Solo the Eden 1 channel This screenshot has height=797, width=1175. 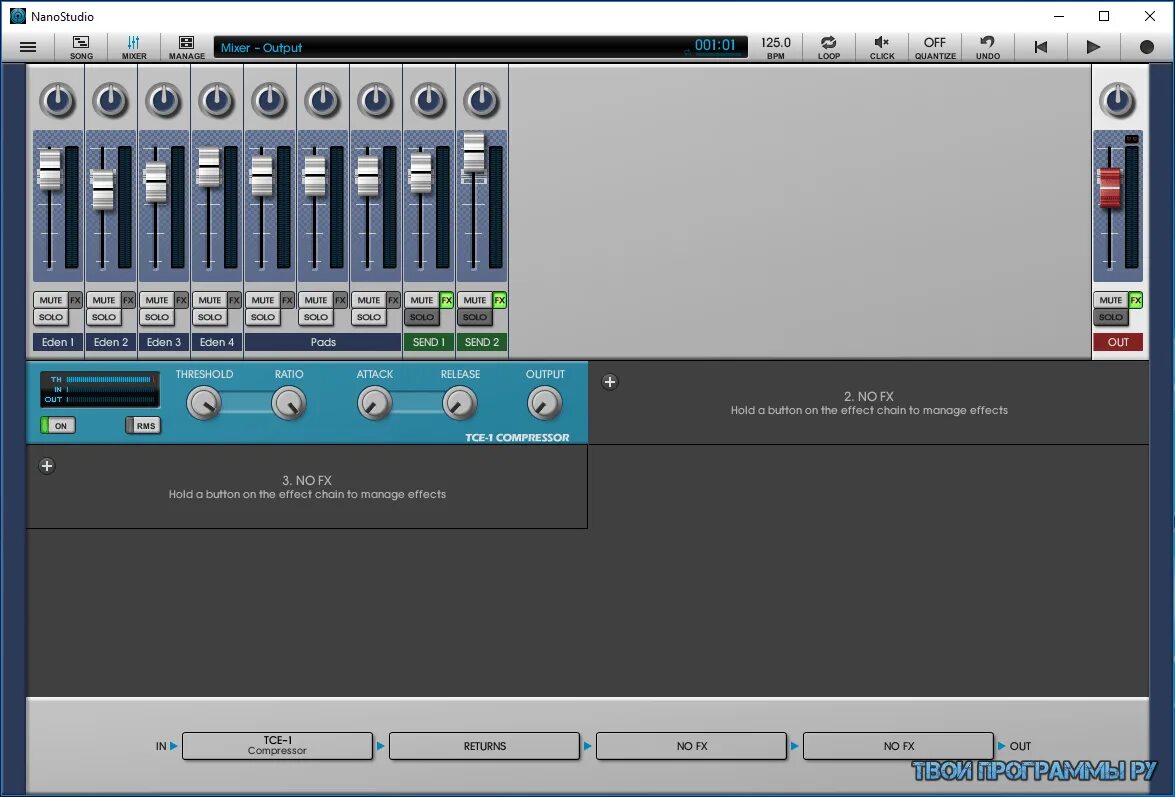pos(50,318)
